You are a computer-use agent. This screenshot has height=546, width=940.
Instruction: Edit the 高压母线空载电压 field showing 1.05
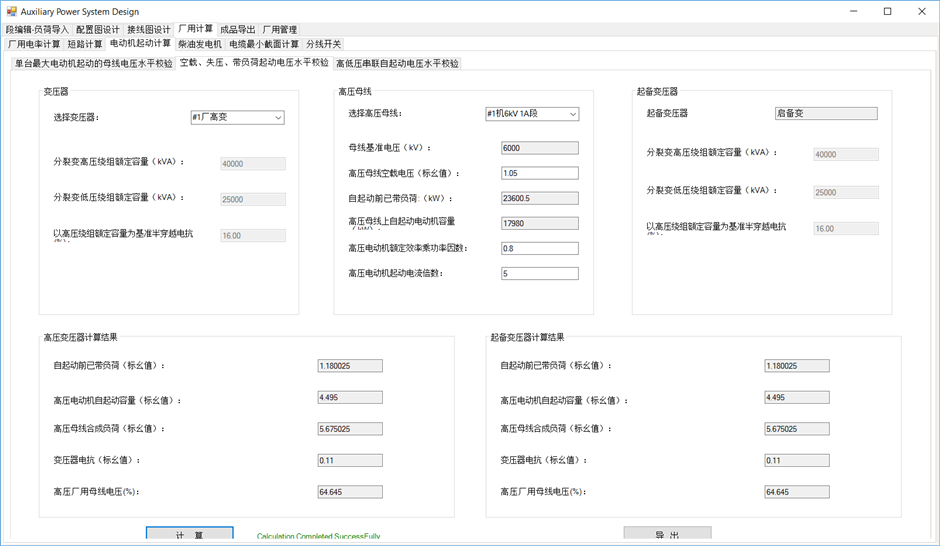[540, 173]
